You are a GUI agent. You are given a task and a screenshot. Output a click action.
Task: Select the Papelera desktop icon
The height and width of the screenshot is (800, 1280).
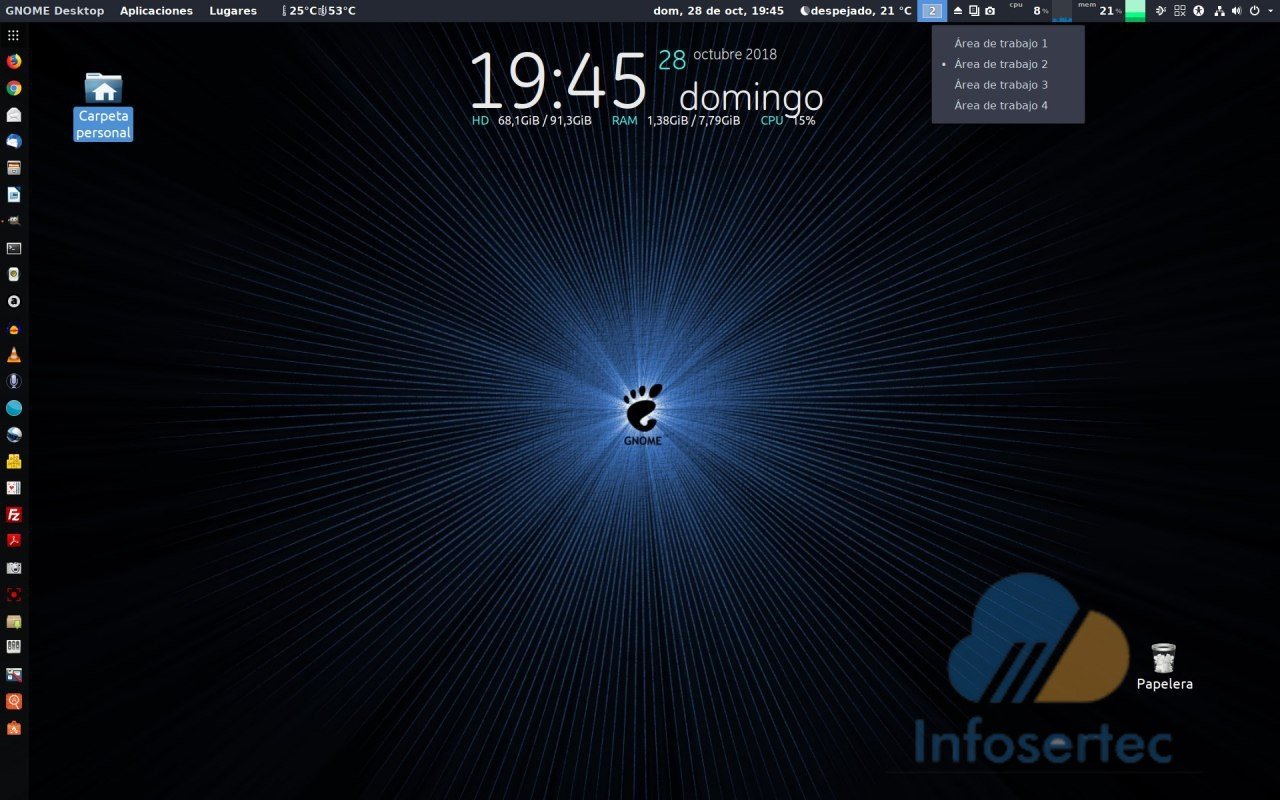pos(1164,666)
